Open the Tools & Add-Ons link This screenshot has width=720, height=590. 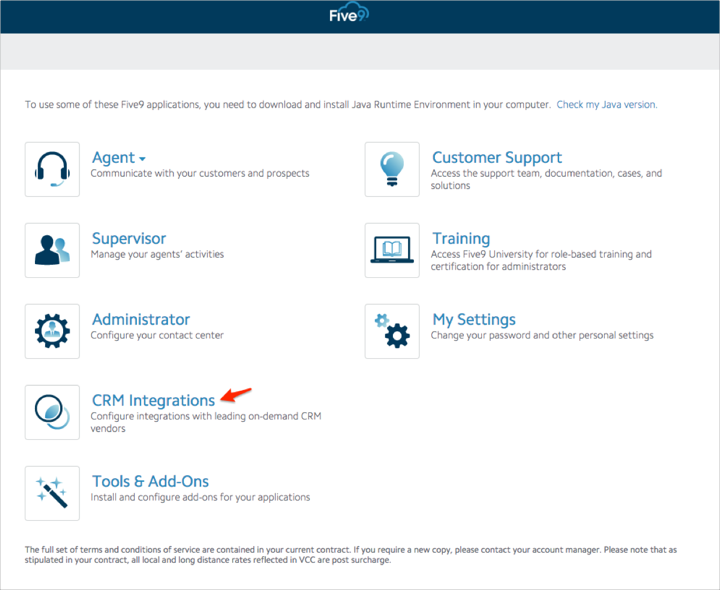pos(150,482)
